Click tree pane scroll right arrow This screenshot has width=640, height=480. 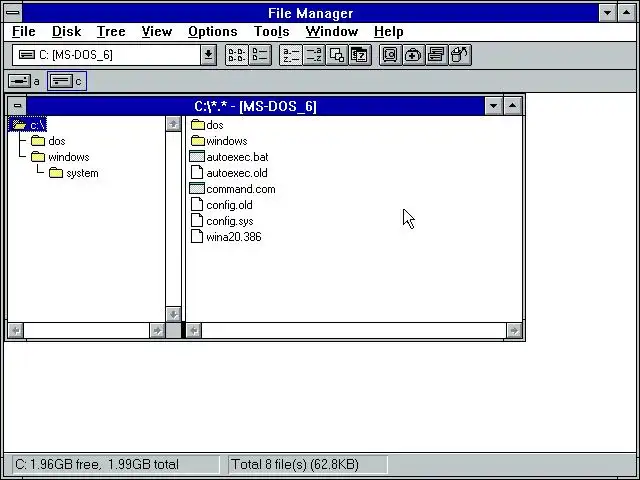pos(157,330)
